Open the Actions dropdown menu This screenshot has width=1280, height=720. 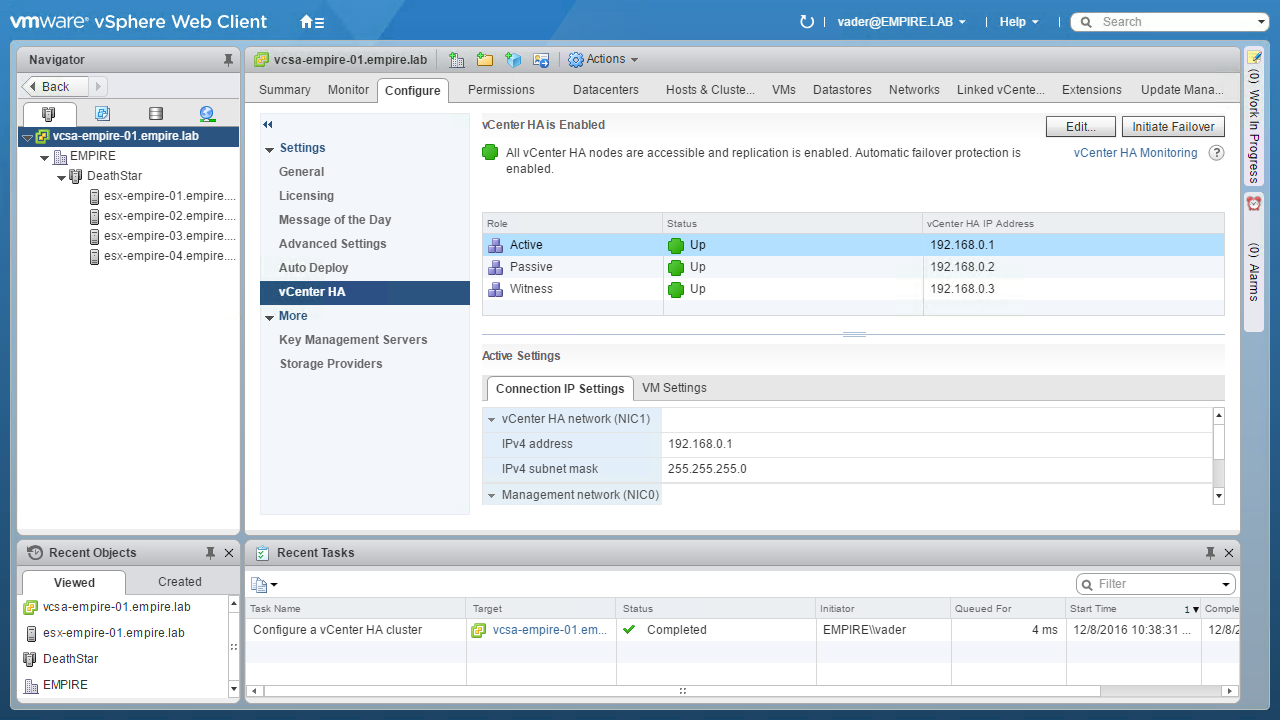click(603, 60)
